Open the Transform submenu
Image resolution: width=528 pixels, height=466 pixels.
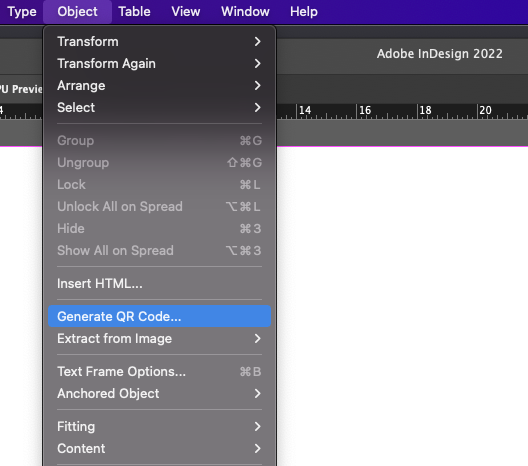(159, 42)
